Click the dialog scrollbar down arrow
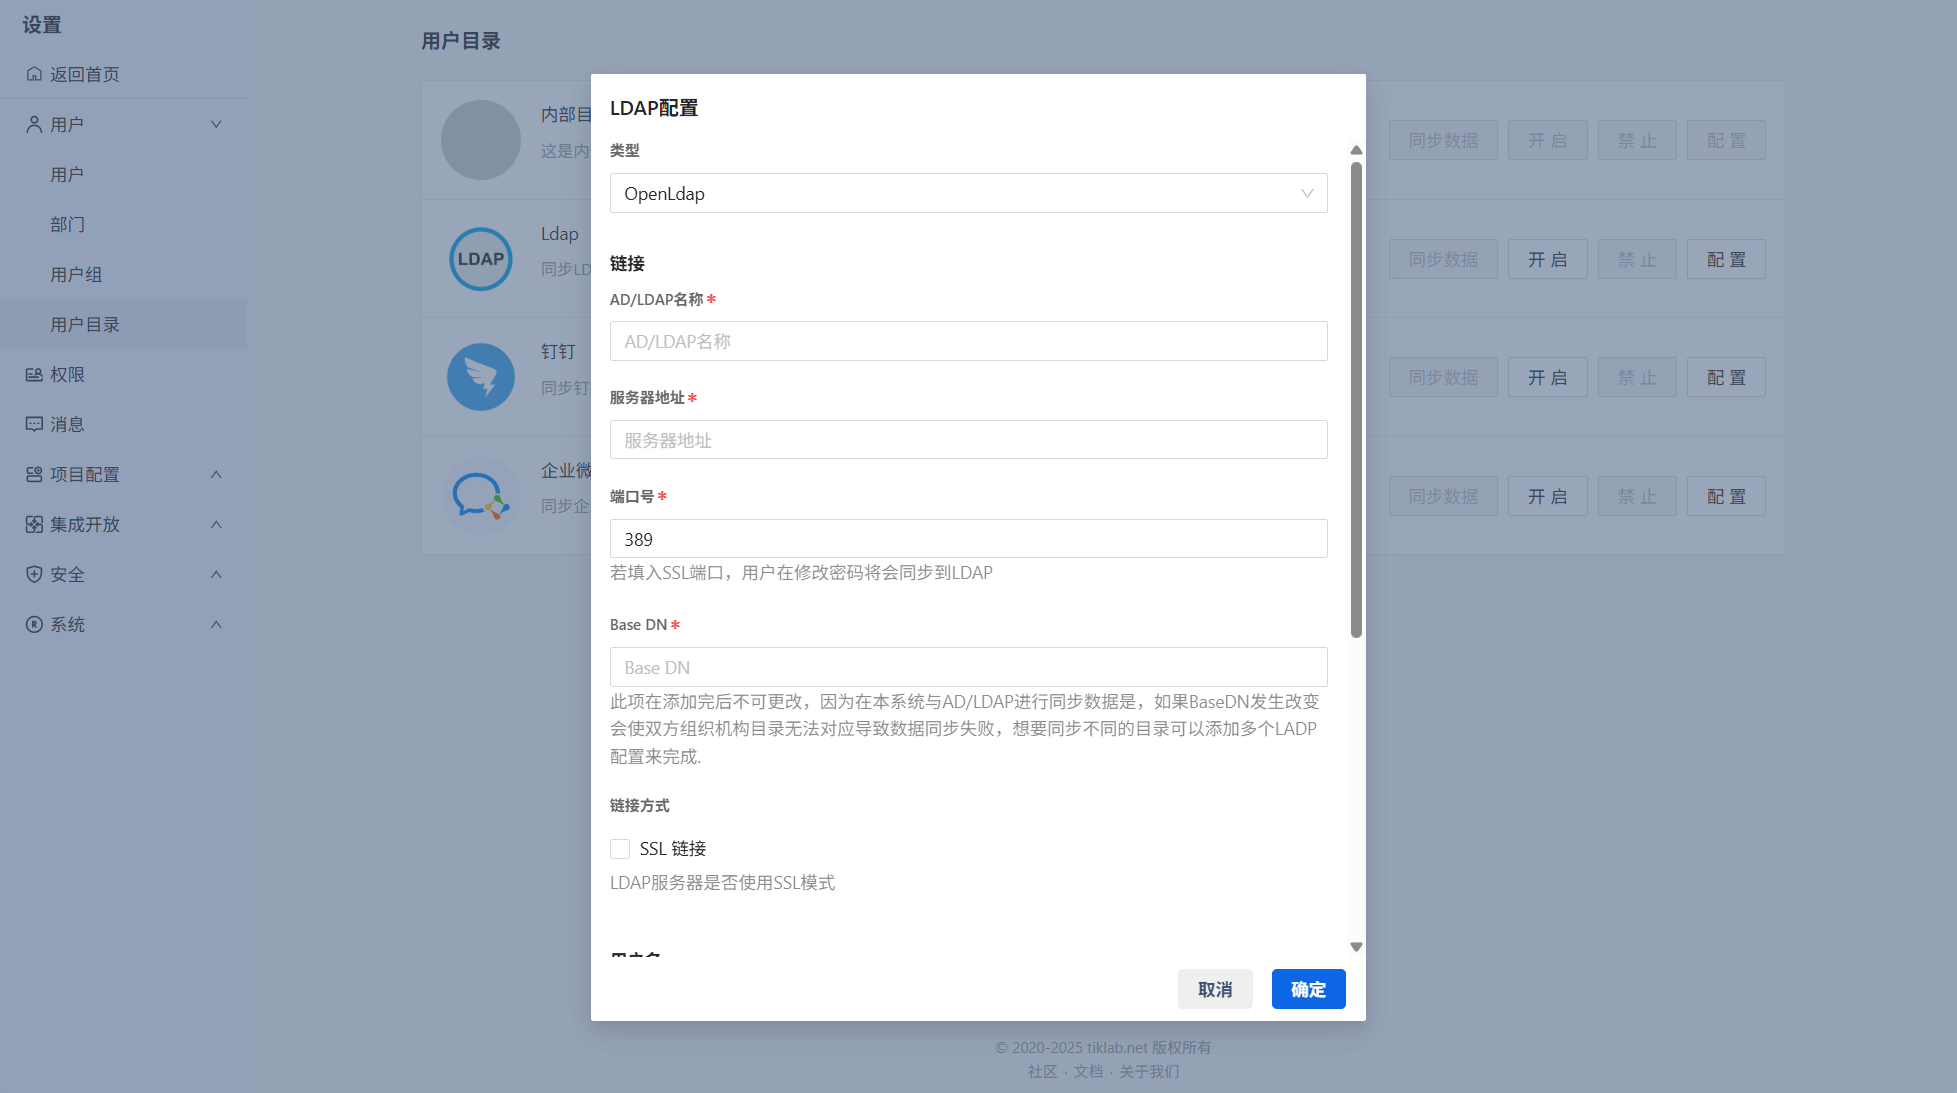Viewport: 1957px width, 1093px height. 1356,946
